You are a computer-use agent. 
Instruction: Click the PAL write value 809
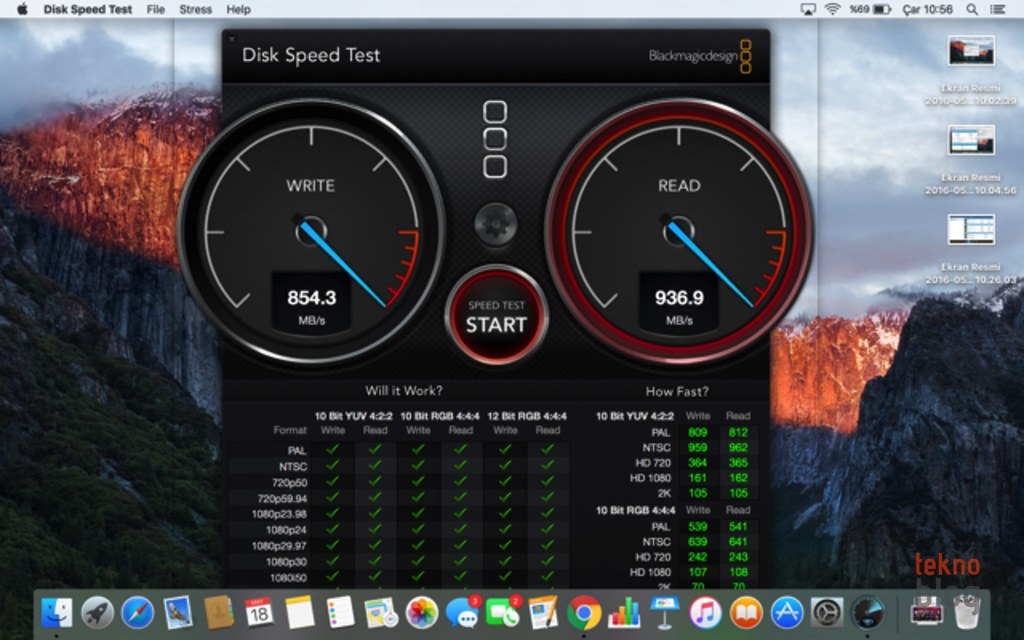697,432
